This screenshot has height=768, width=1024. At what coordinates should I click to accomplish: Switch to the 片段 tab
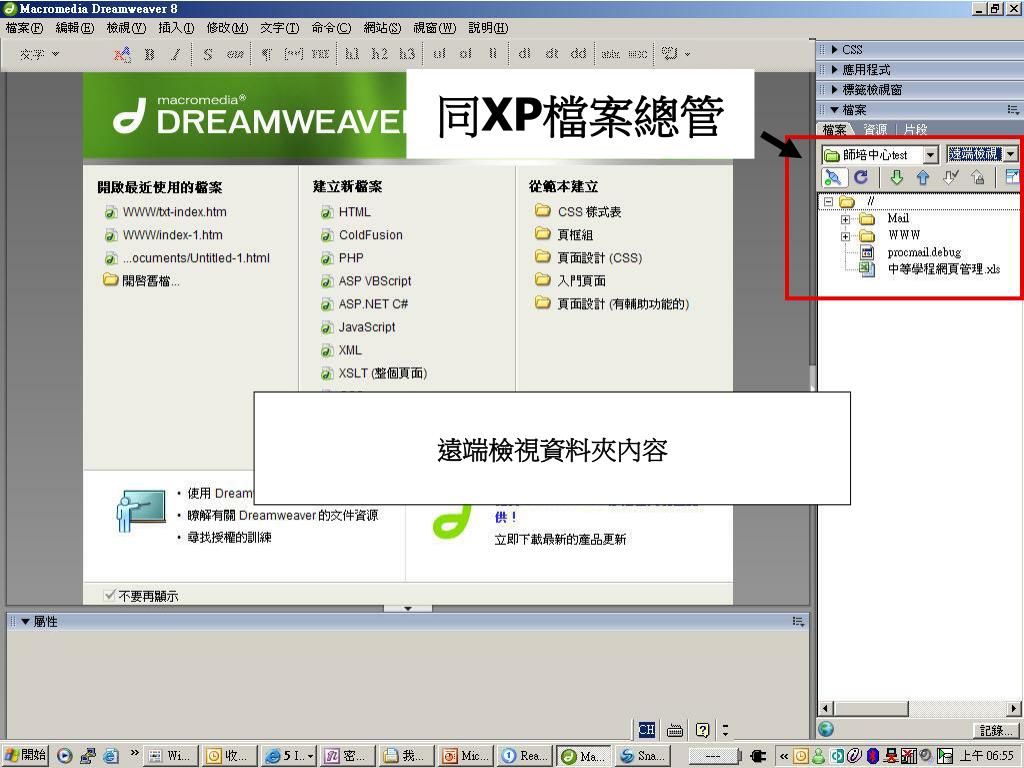click(x=916, y=129)
